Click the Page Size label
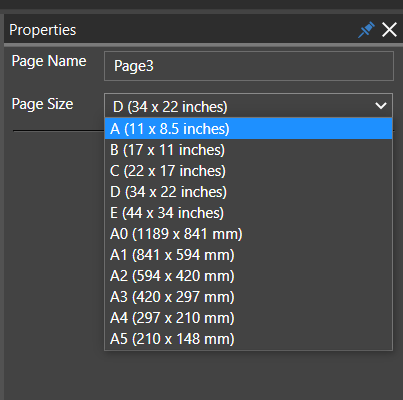403x400 pixels. coord(42,104)
